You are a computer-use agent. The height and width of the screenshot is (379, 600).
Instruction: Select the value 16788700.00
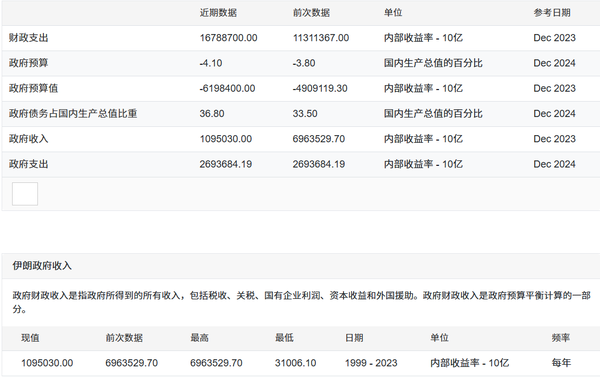228,38
